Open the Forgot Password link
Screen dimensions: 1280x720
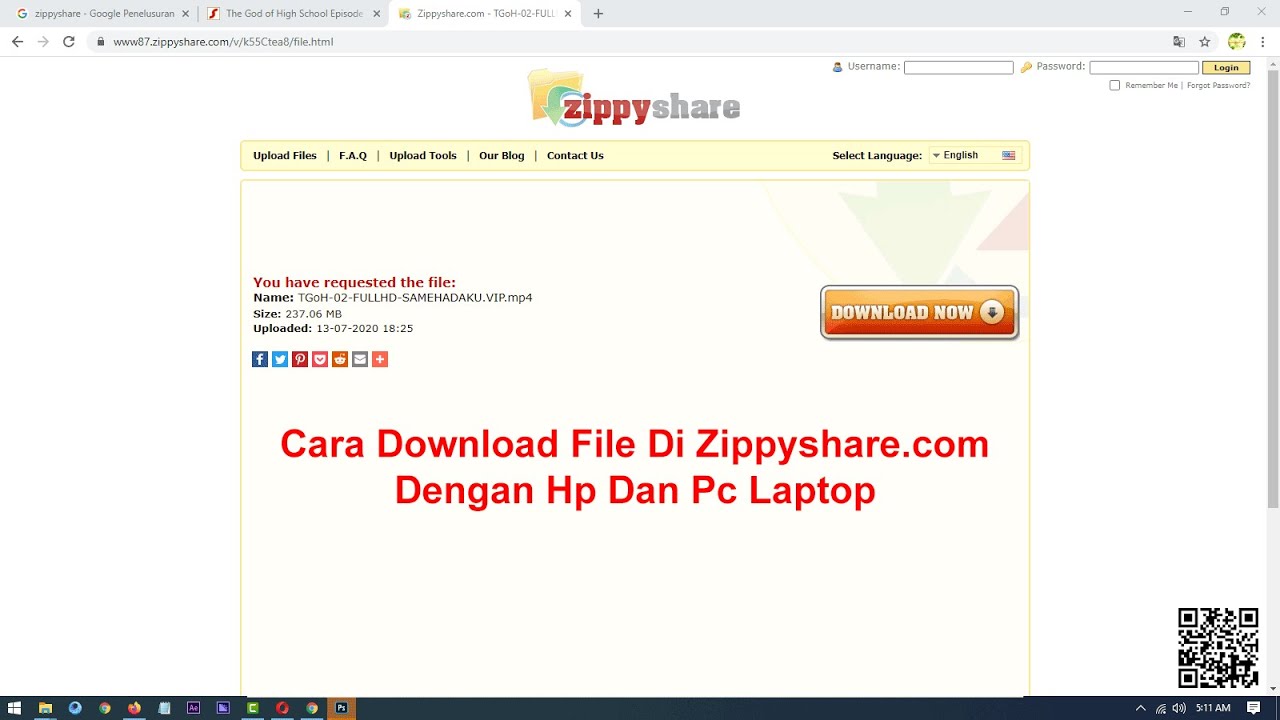(1219, 86)
